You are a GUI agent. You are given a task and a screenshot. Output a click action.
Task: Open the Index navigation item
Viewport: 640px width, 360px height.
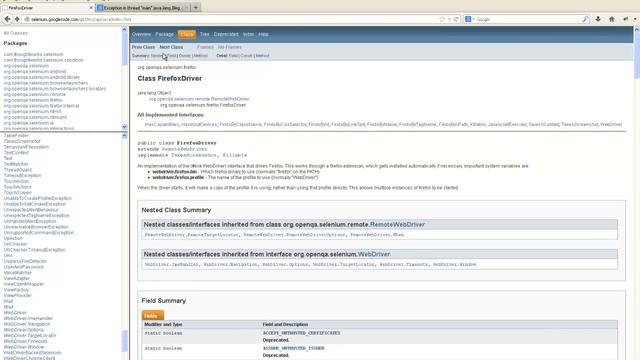[x=248, y=34]
